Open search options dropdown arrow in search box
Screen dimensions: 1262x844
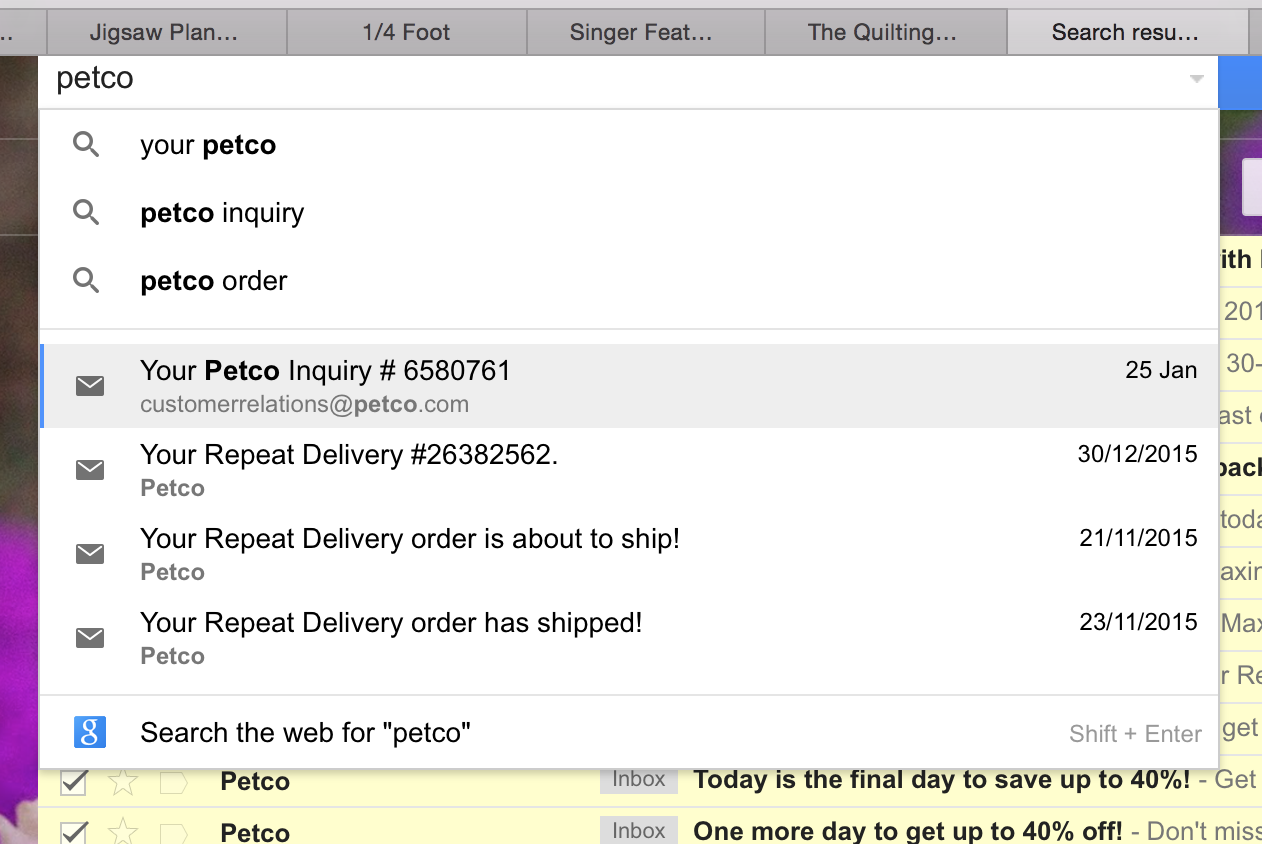[x=1196, y=79]
